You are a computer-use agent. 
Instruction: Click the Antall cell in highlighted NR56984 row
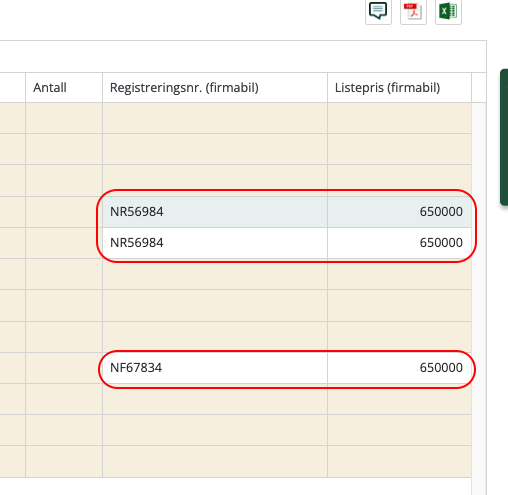64,212
